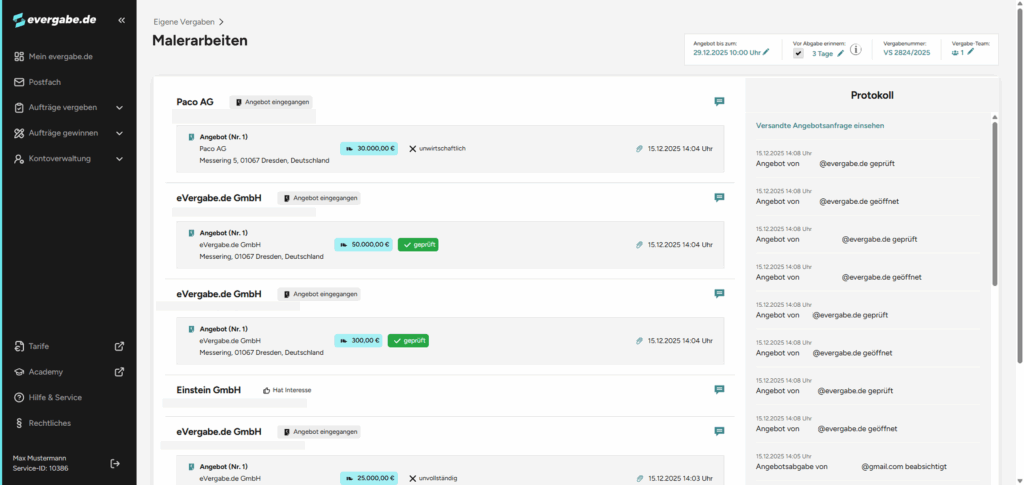Open chat for Paco AG bidder
1024x485 pixels.
pyautogui.click(x=719, y=101)
